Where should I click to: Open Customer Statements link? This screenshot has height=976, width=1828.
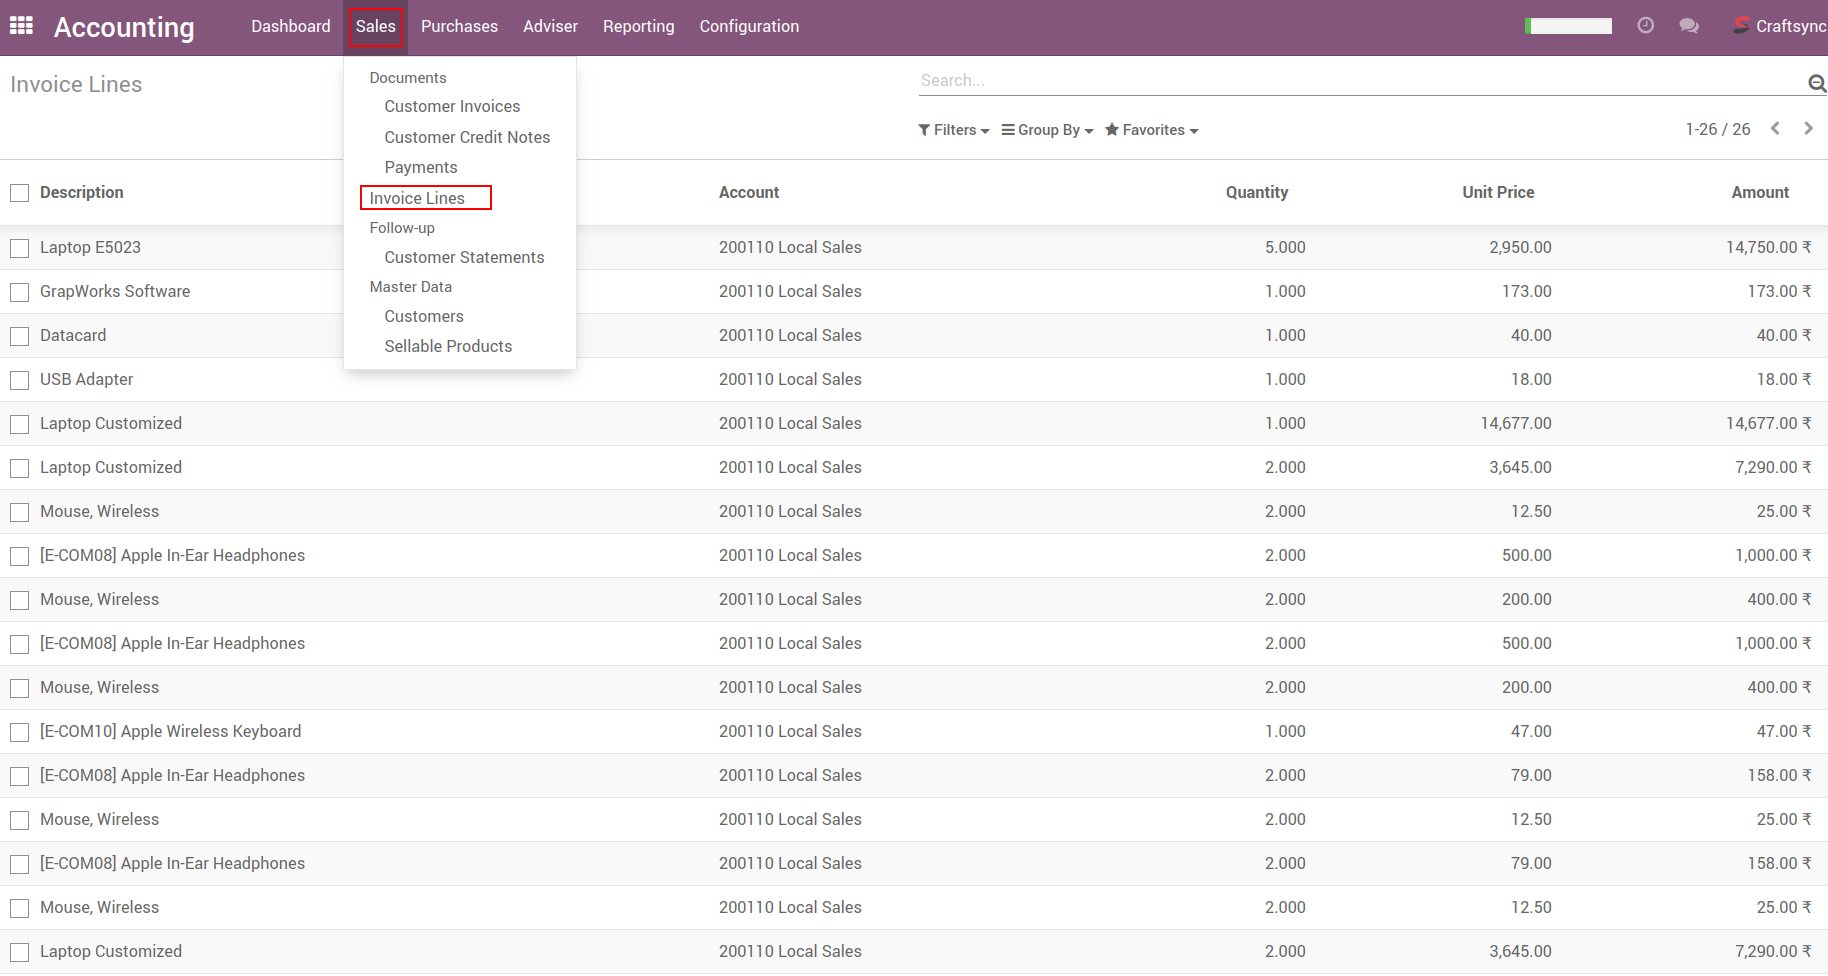point(464,257)
